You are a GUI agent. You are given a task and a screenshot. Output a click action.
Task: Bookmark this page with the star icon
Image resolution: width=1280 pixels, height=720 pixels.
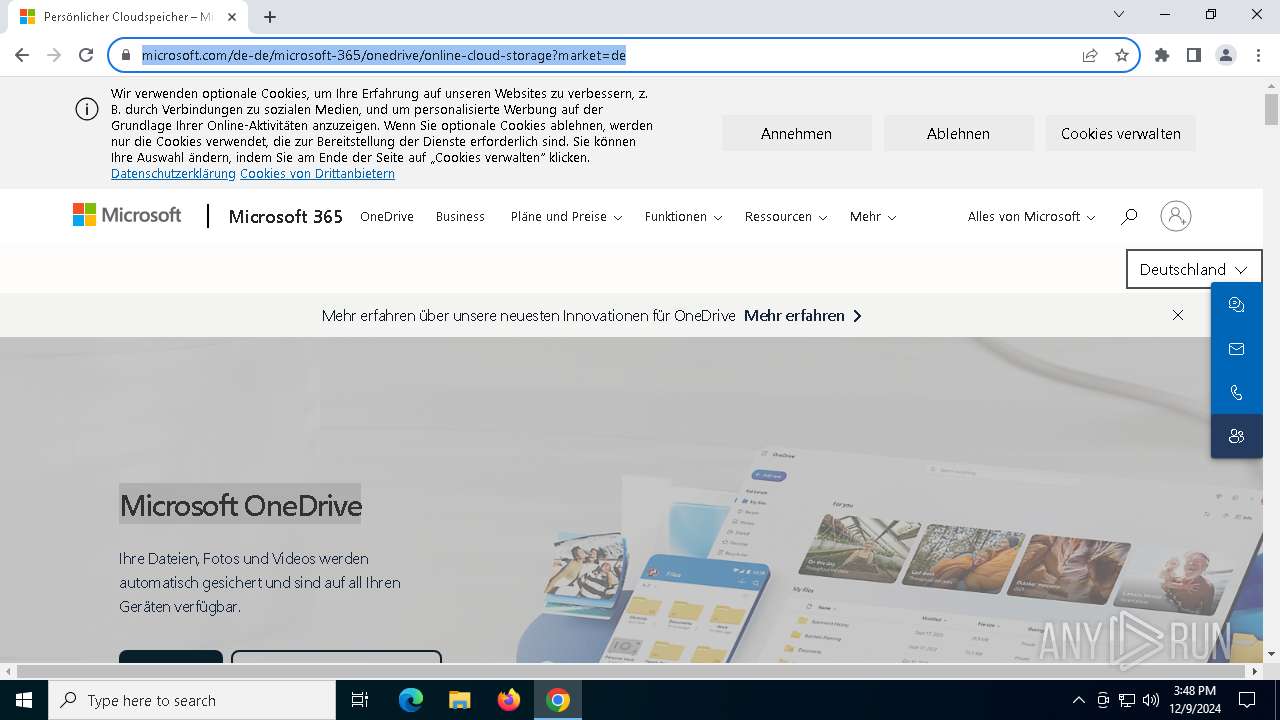click(x=1122, y=55)
